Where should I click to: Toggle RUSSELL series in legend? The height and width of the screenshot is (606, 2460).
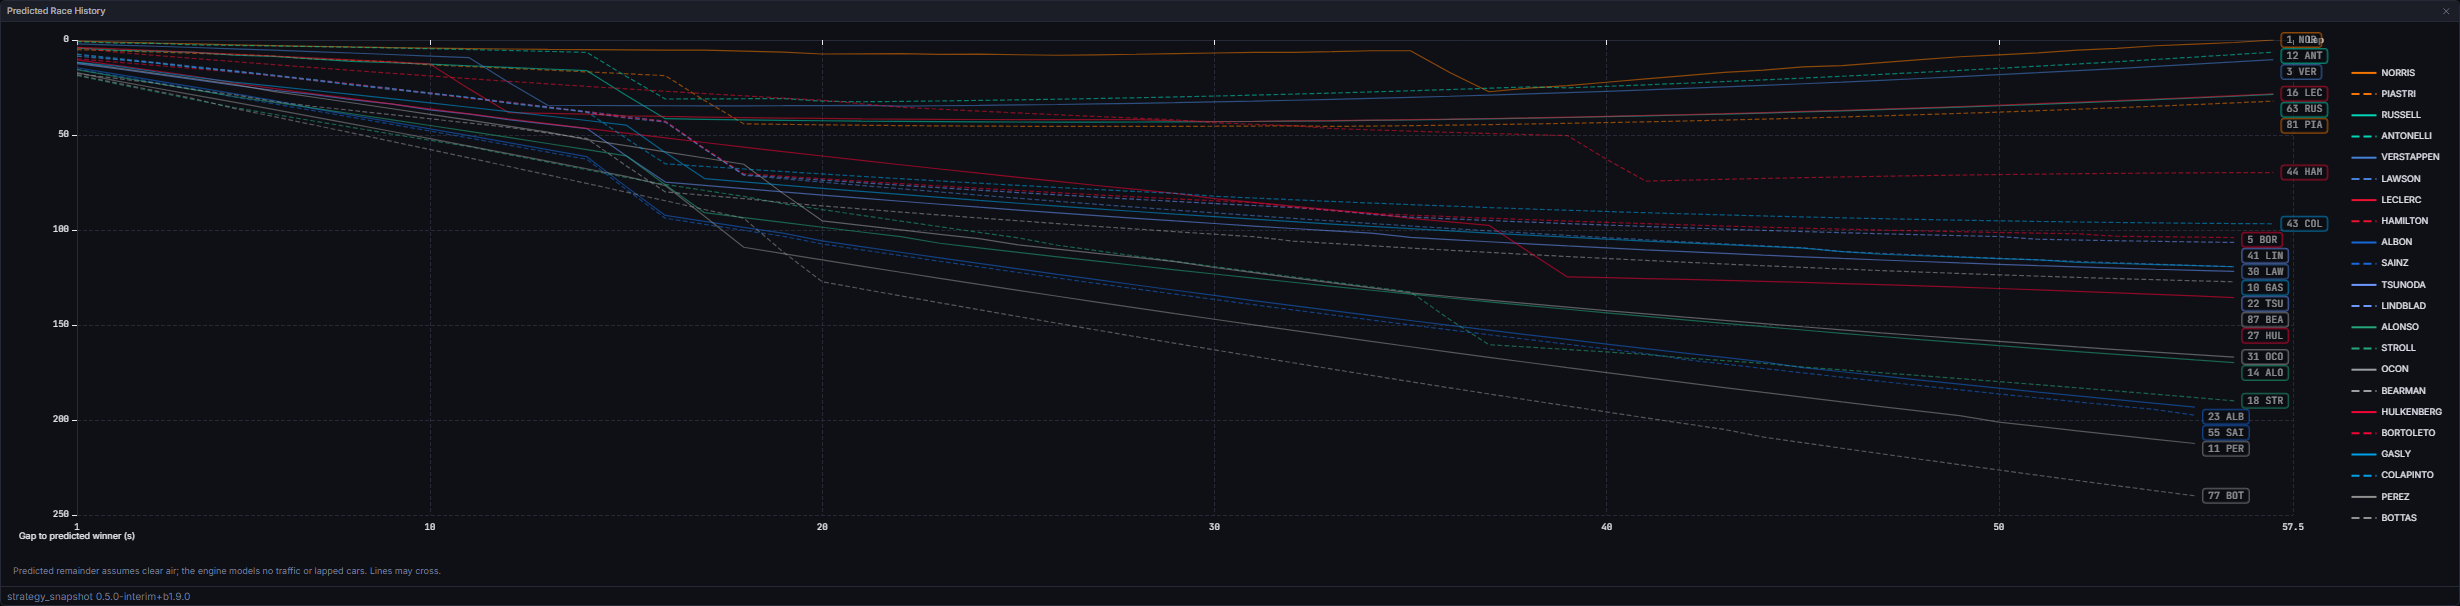(2386, 115)
